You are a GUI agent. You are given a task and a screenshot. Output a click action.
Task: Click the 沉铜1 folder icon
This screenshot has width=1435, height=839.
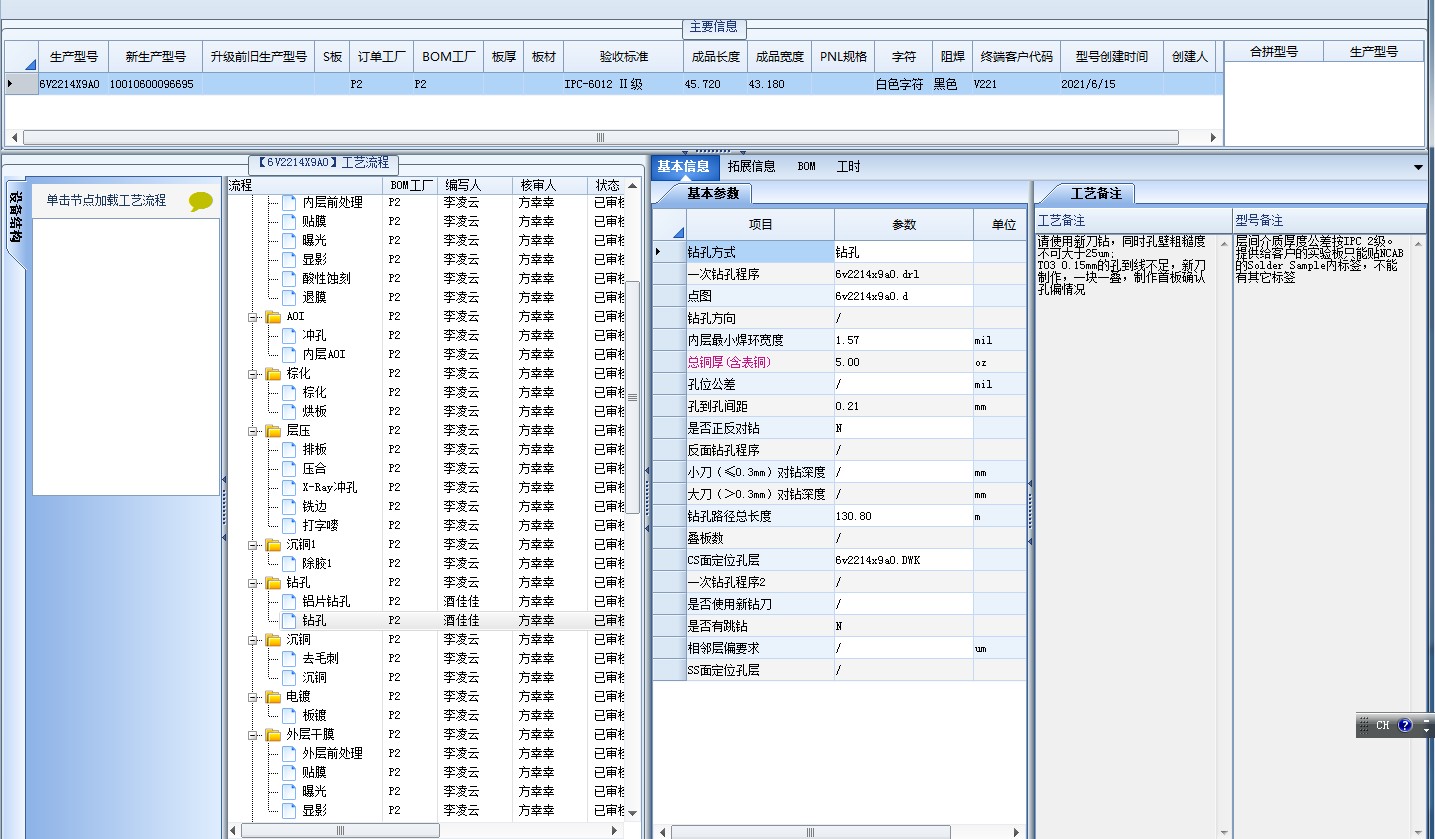point(273,545)
